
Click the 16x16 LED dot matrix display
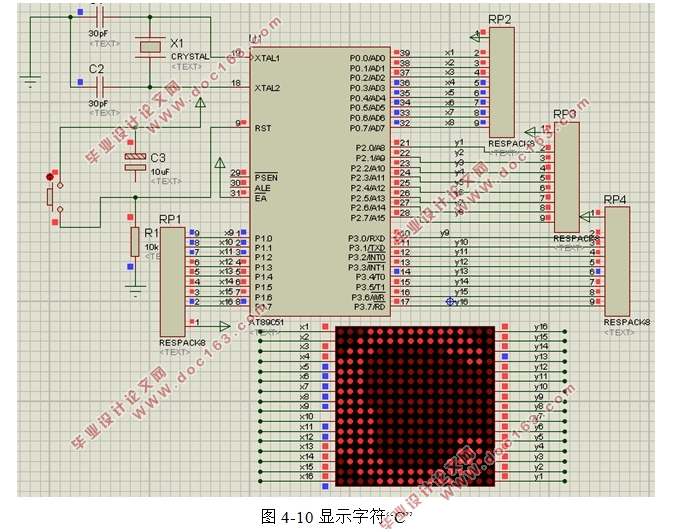415,406
